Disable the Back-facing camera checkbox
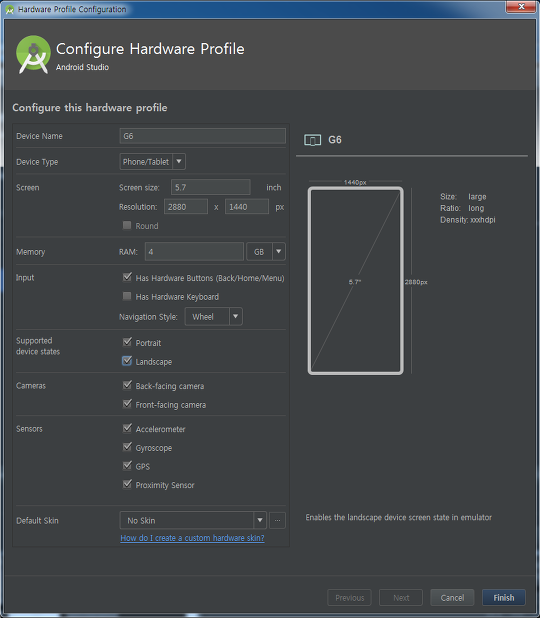The image size is (540, 618). [x=127, y=385]
